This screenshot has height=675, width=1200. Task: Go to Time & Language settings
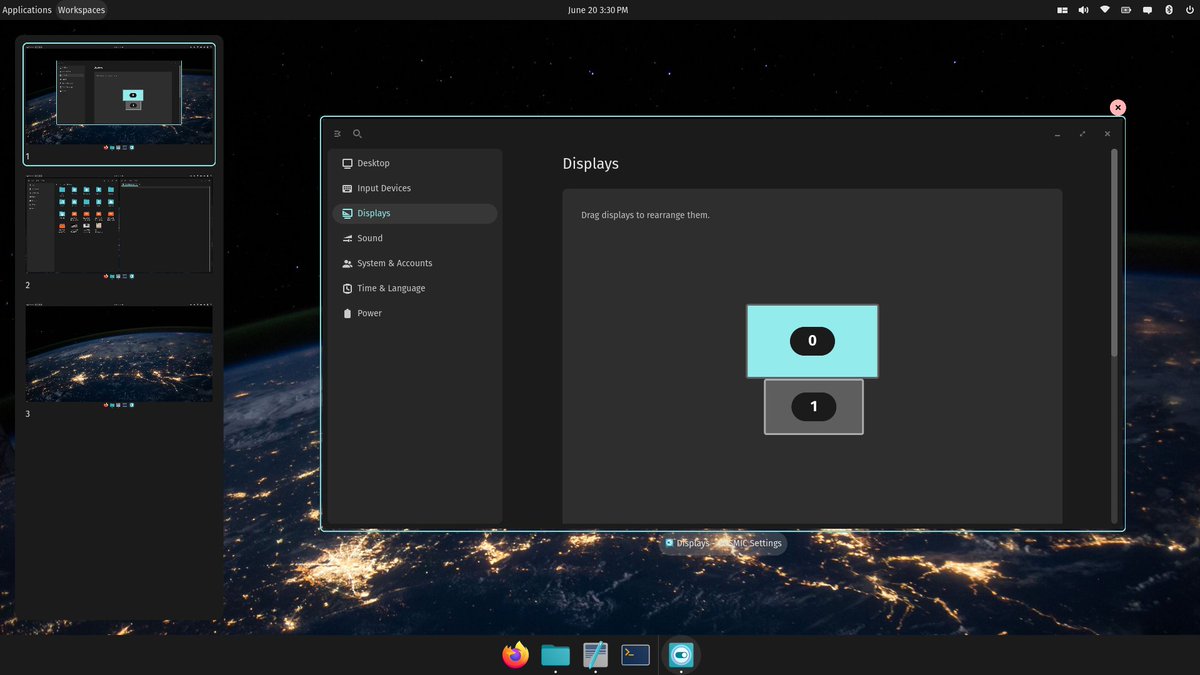tap(414, 288)
